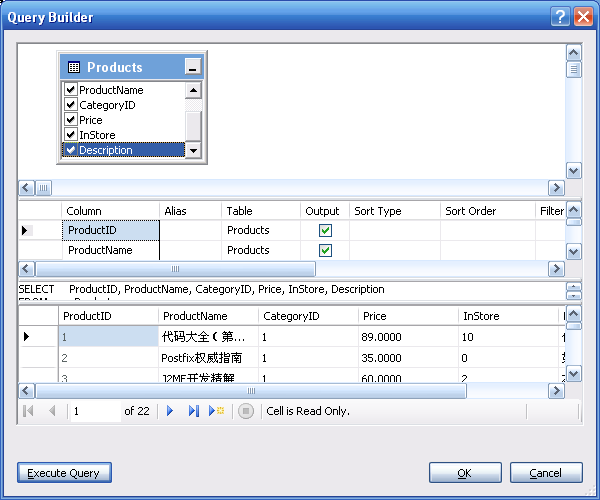
Task: Click InStore header in results pane
Action: click(x=508, y=316)
